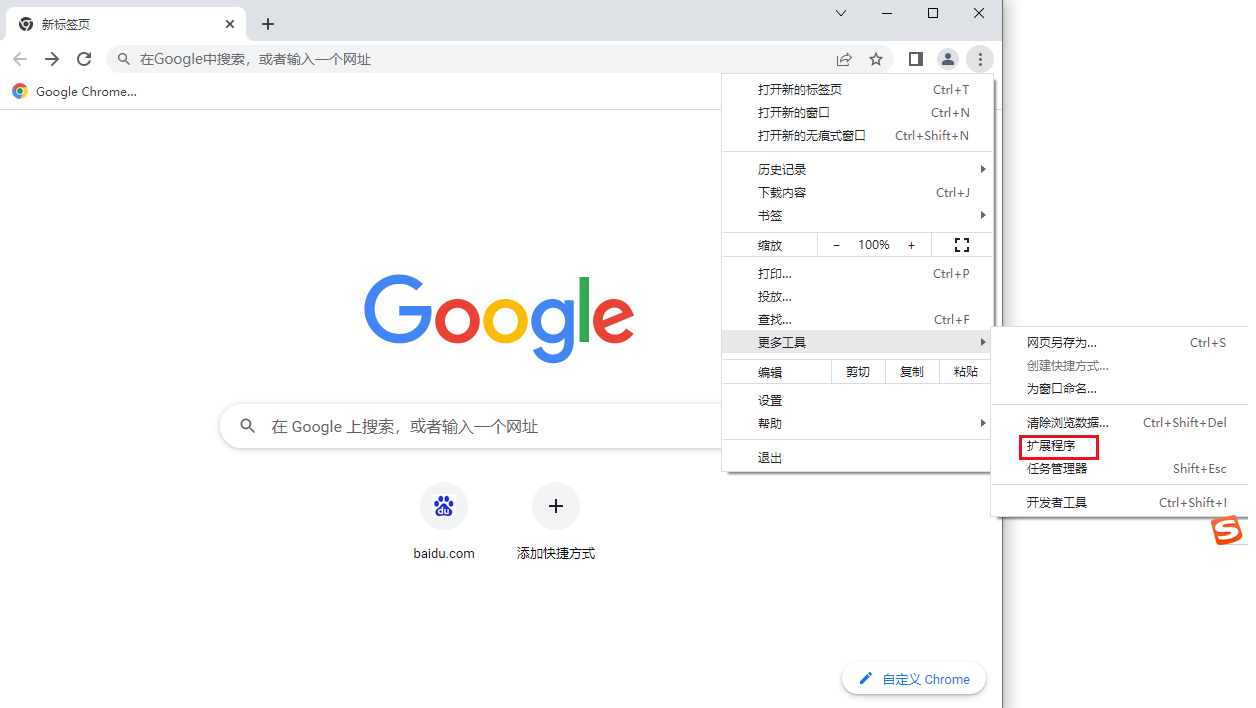Select 打开新的窗口 in the menu
Screen dimensions: 1256x708
pyautogui.click(x=858, y=112)
